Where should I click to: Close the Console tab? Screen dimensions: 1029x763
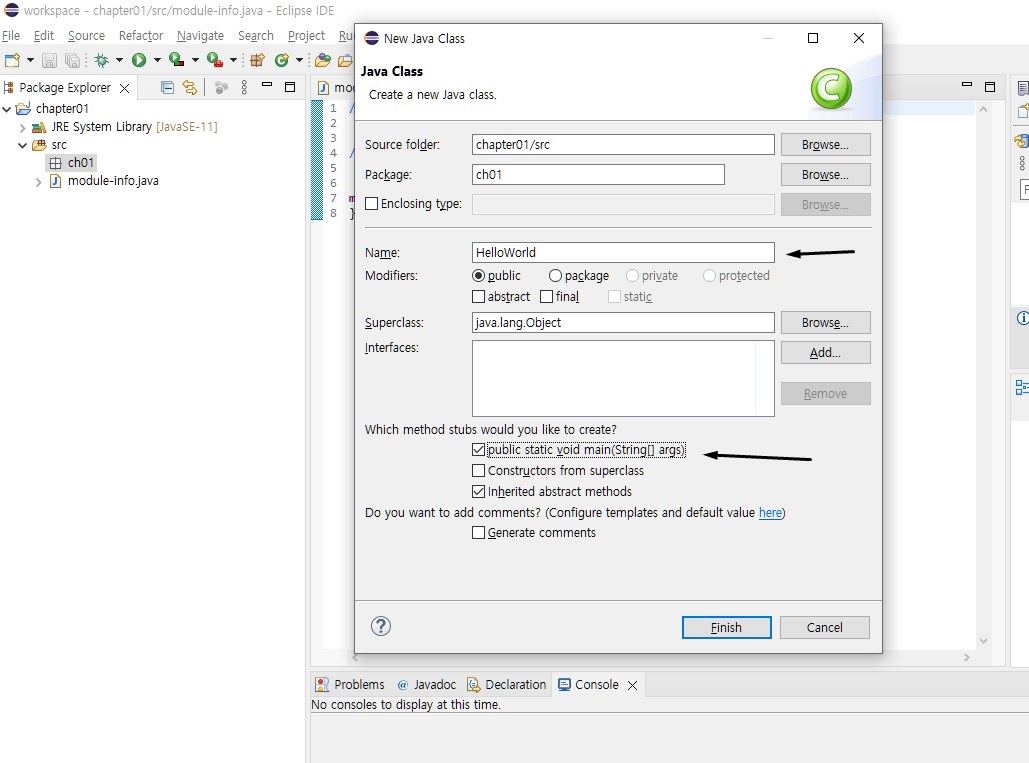coord(632,685)
